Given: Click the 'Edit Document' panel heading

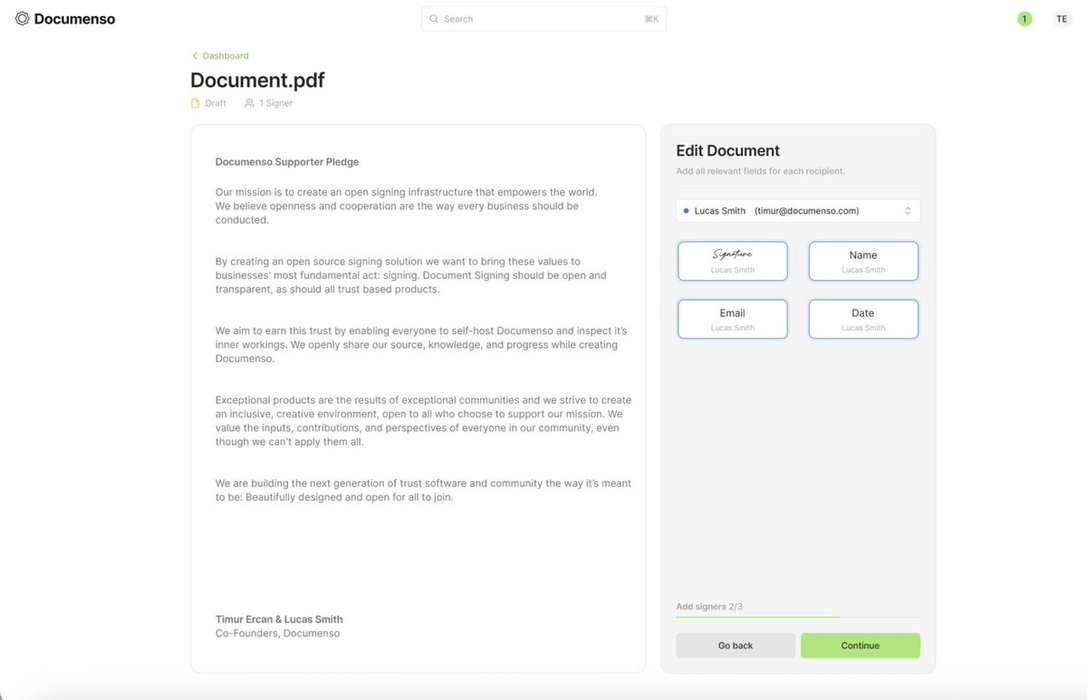Looking at the screenshot, I should (x=728, y=150).
